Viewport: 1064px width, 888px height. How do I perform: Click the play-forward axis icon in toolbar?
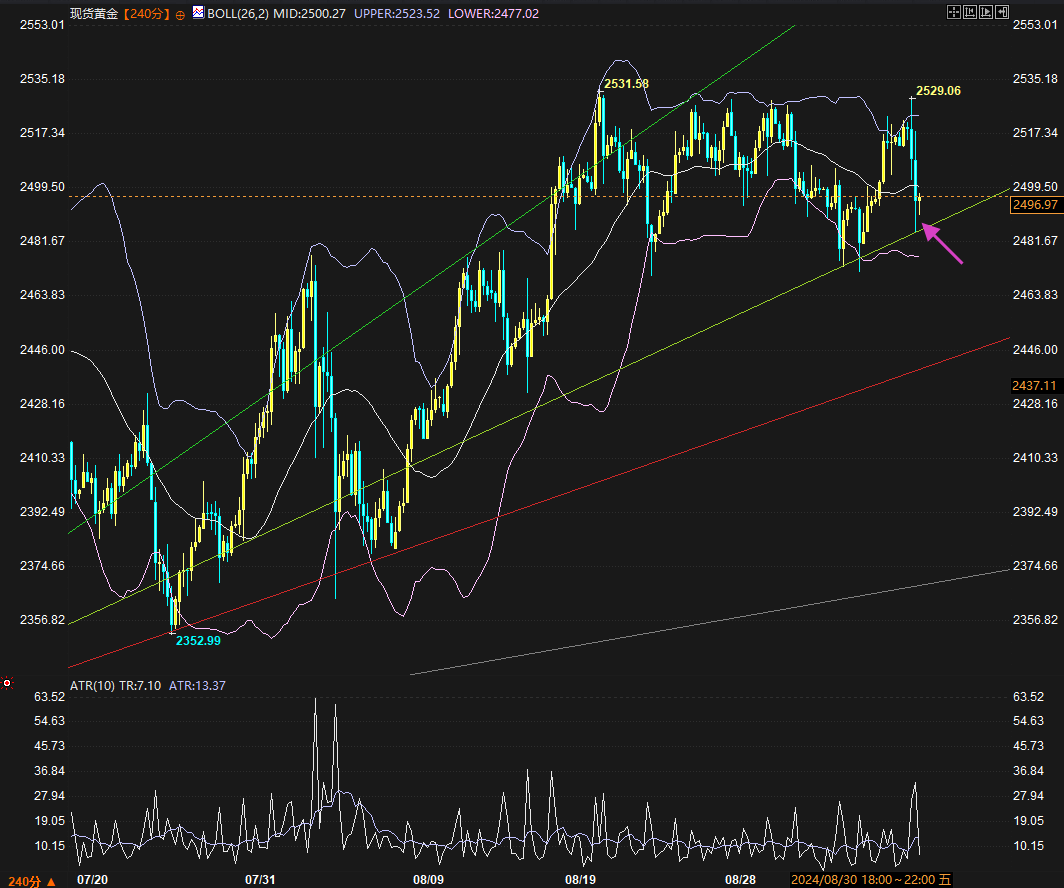coord(987,12)
